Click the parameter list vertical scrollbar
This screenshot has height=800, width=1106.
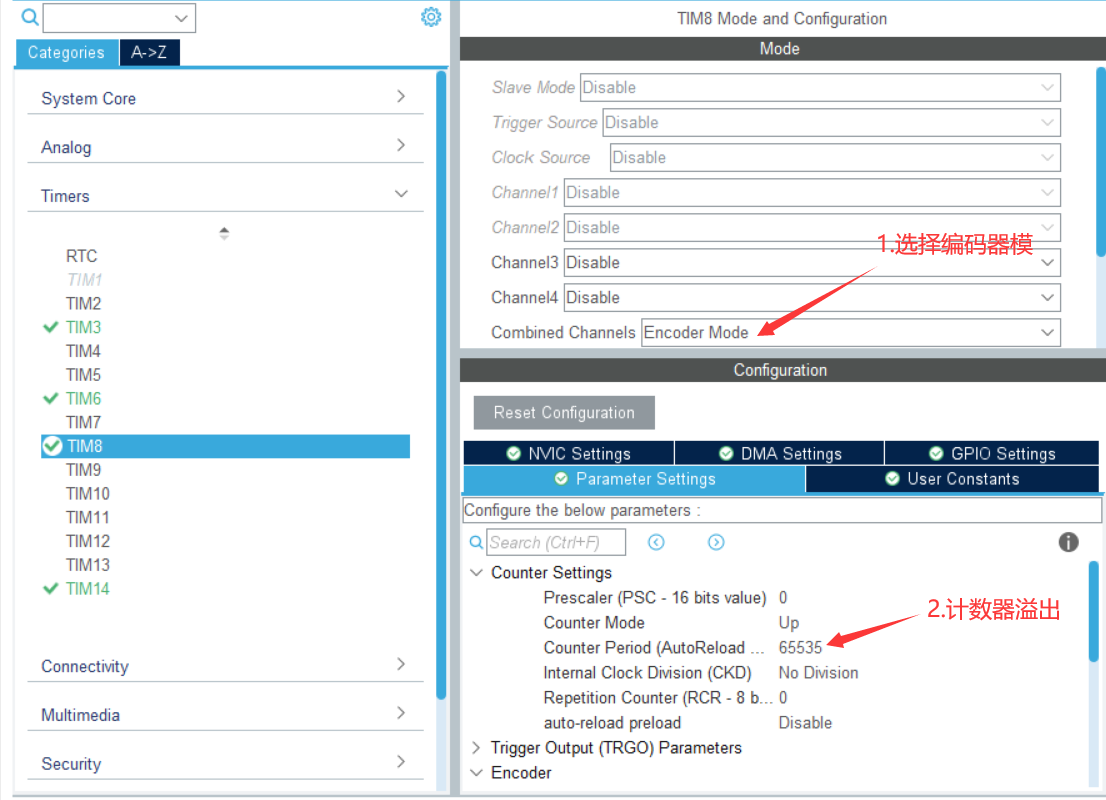[x=1094, y=612]
